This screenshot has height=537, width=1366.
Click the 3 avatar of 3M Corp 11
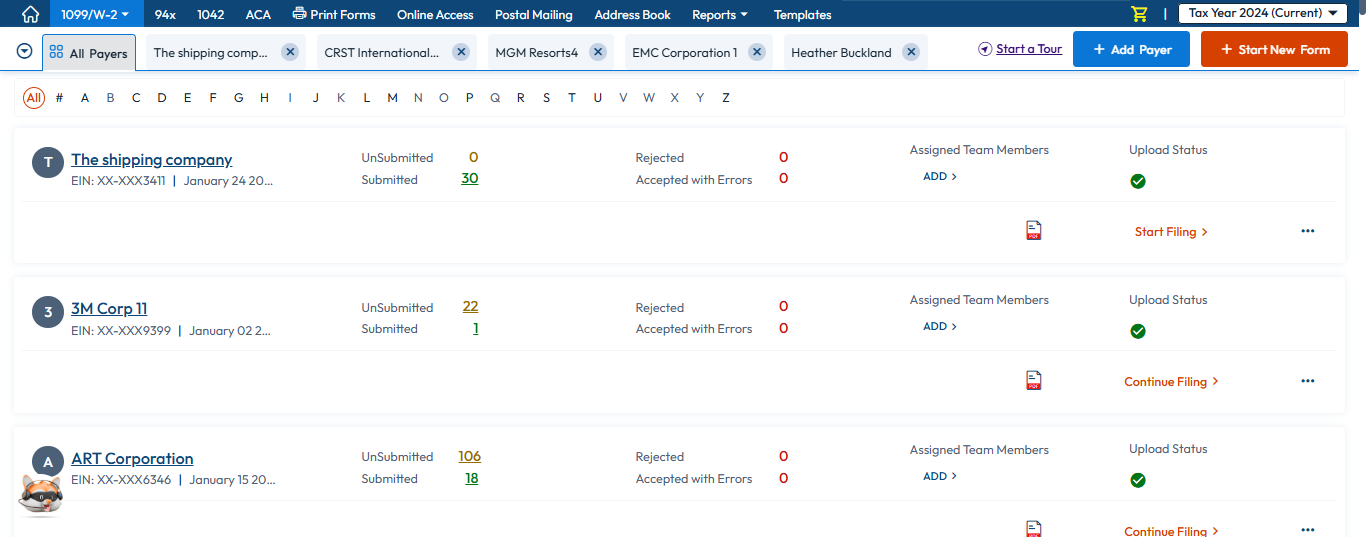(48, 313)
